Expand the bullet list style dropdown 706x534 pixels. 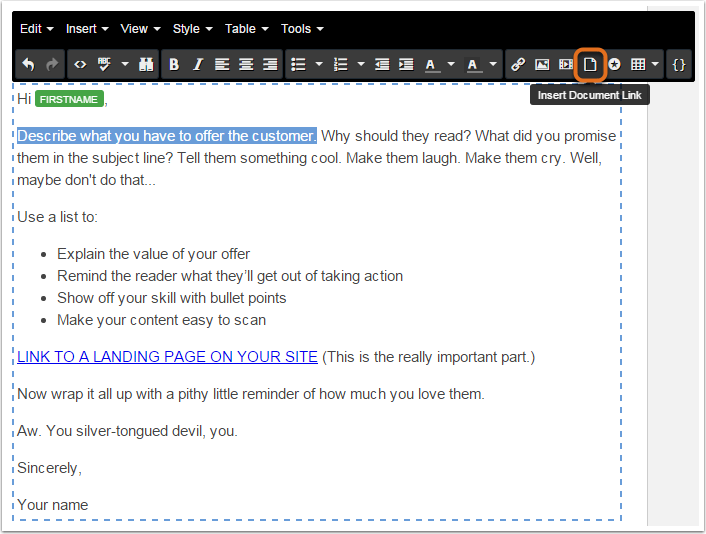[x=319, y=64]
